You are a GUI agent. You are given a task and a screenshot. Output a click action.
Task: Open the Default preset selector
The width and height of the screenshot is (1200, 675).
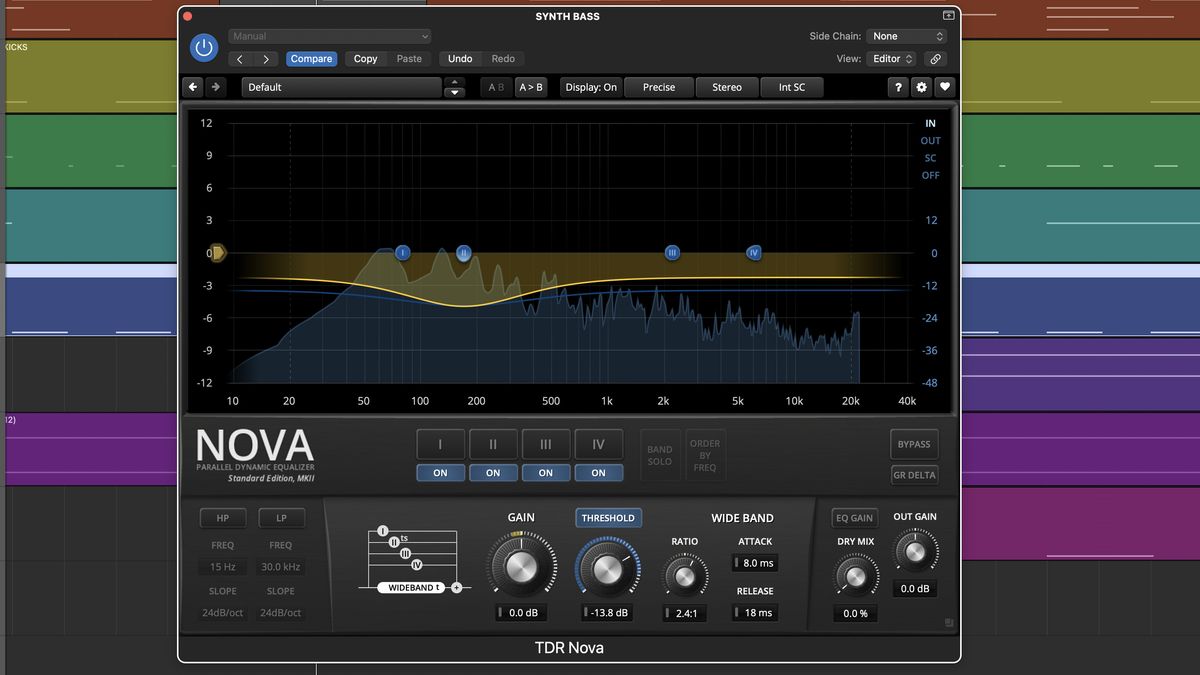tap(341, 87)
